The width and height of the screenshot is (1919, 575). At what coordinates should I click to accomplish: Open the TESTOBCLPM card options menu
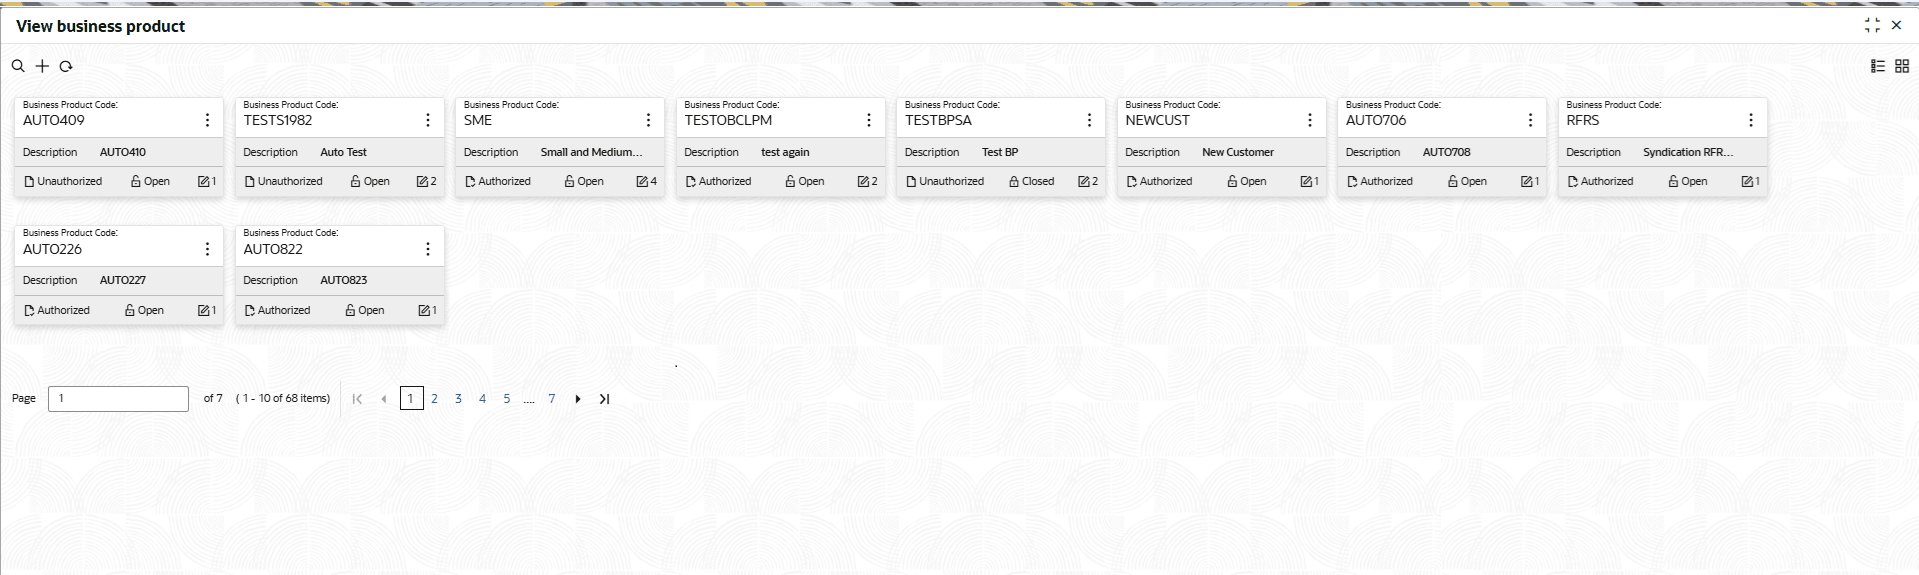pyautogui.click(x=869, y=120)
